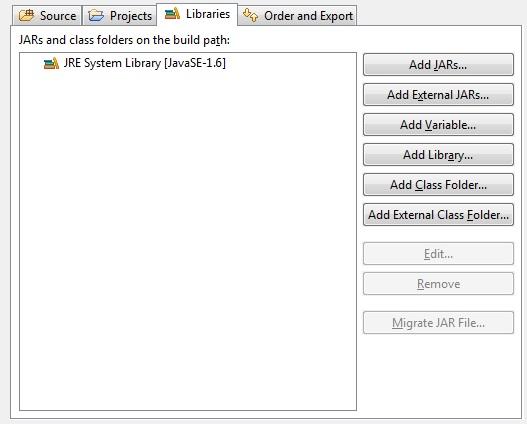Click the greyed-out Remove button

coord(438,284)
